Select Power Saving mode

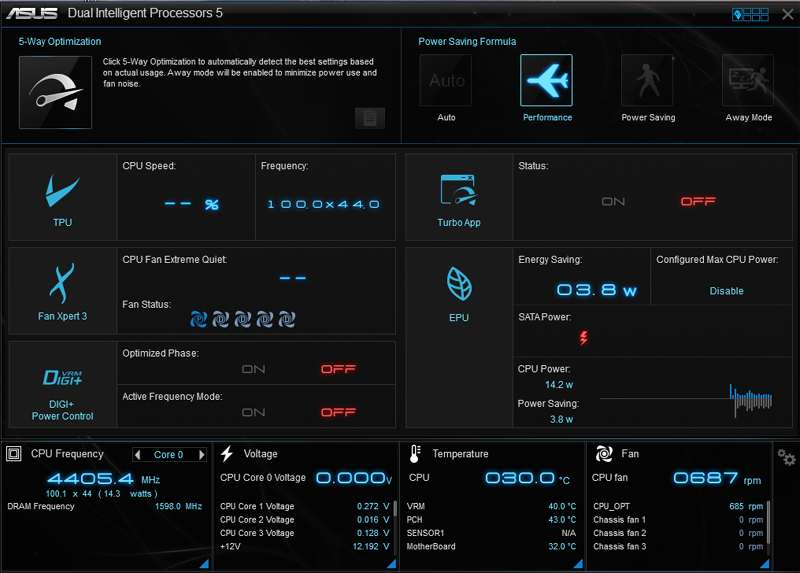[648, 81]
